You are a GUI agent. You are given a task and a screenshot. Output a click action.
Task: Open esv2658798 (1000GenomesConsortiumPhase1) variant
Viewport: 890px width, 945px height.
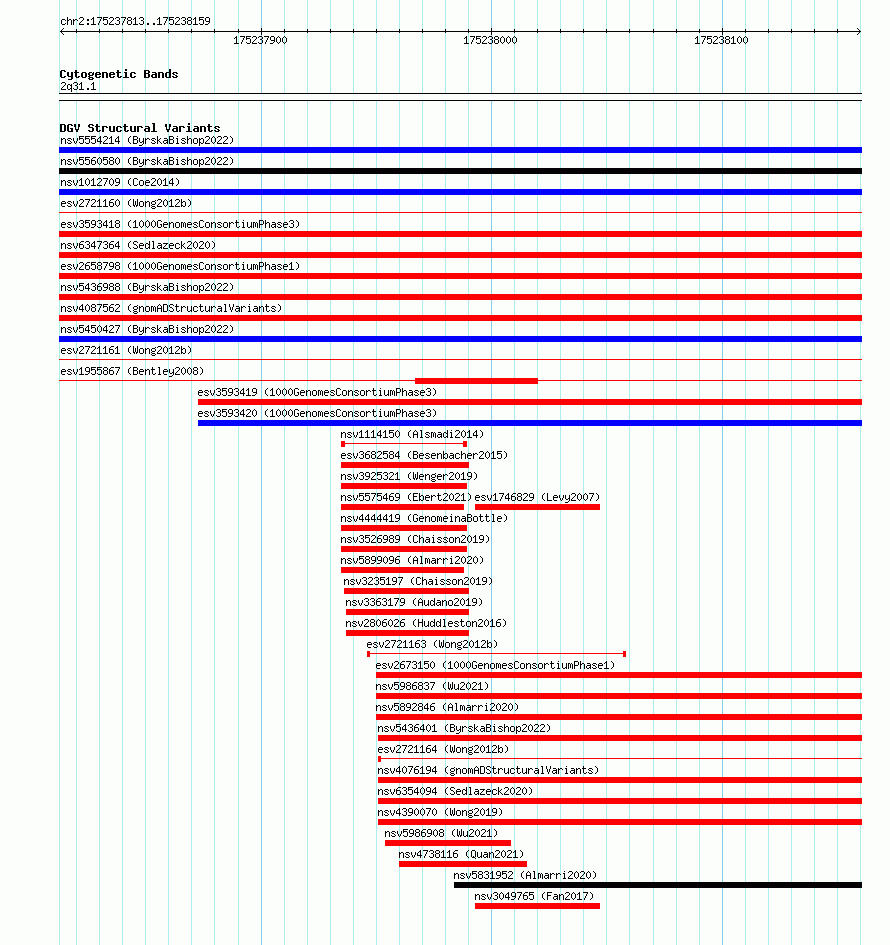(x=180, y=266)
